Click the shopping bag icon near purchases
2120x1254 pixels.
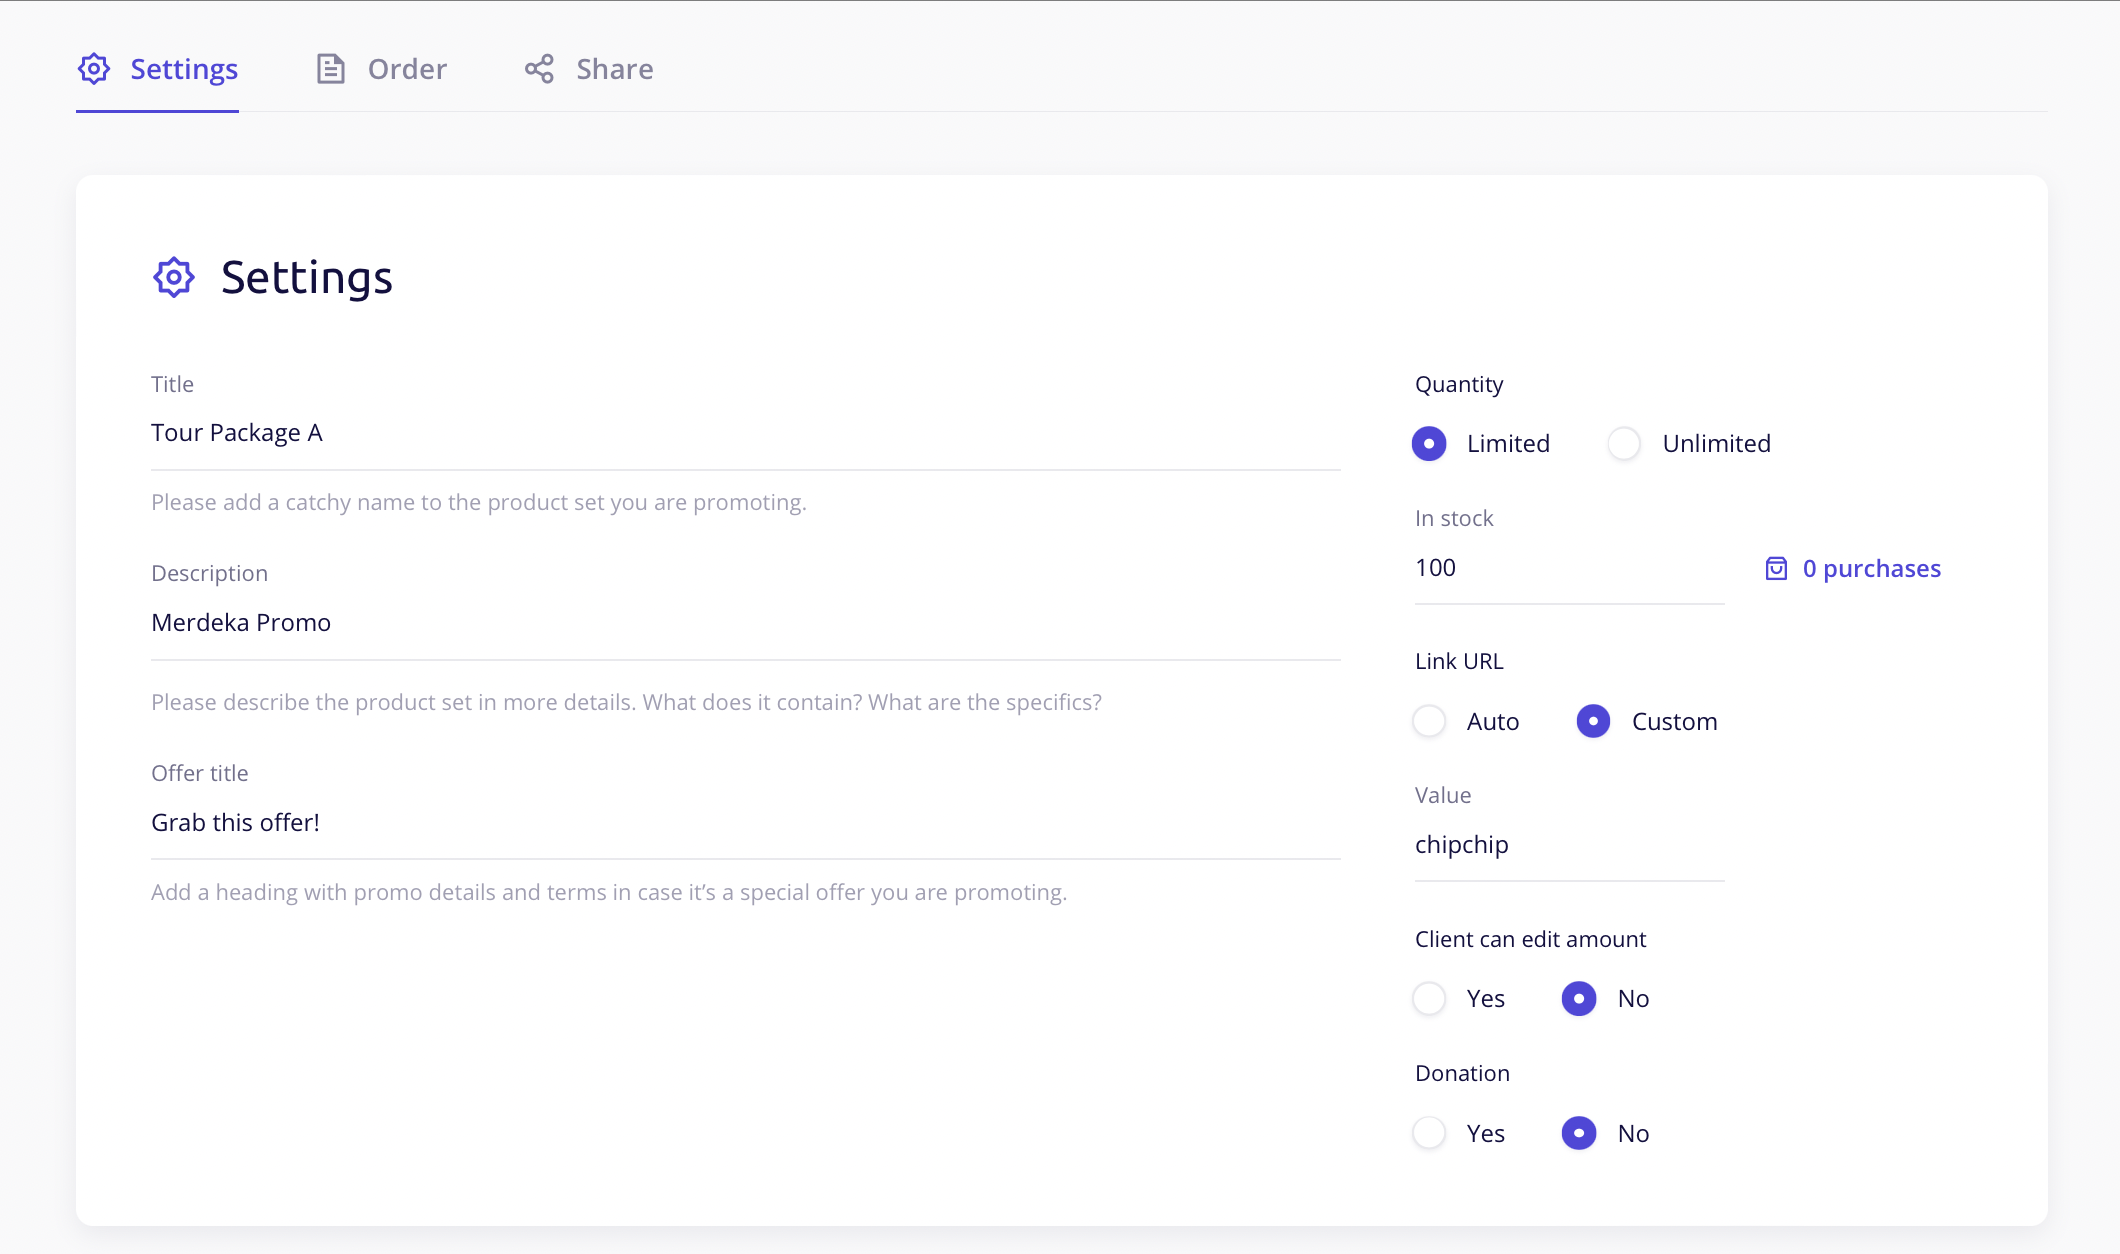(1776, 568)
